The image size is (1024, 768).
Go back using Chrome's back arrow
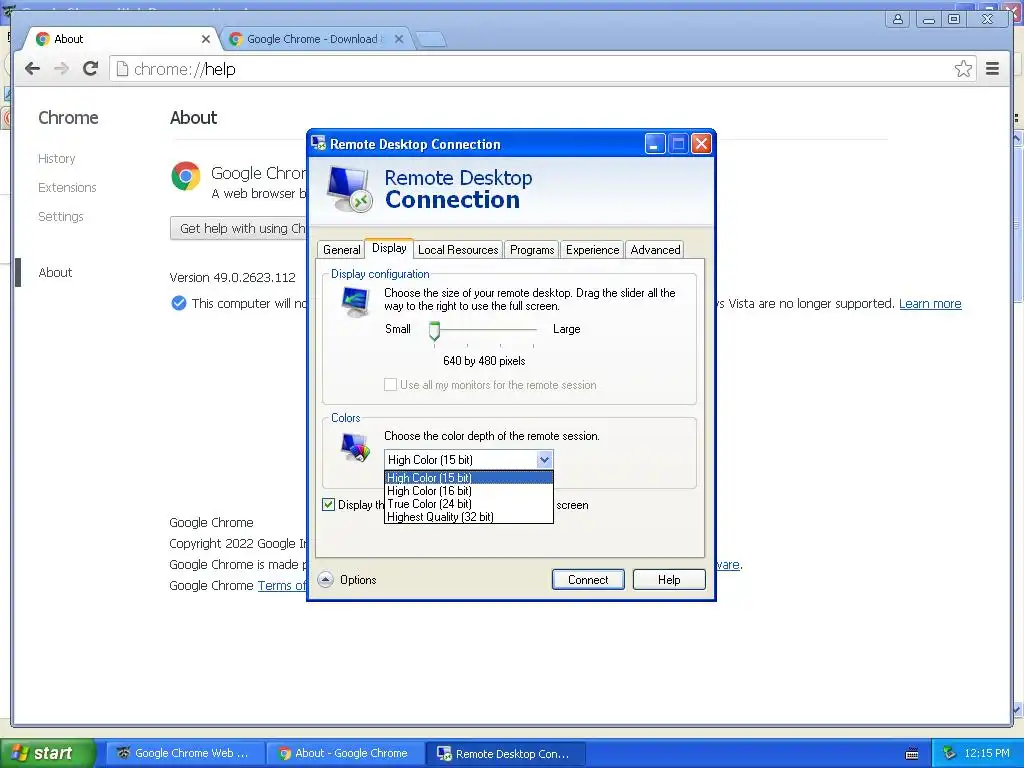pos(33,69)
